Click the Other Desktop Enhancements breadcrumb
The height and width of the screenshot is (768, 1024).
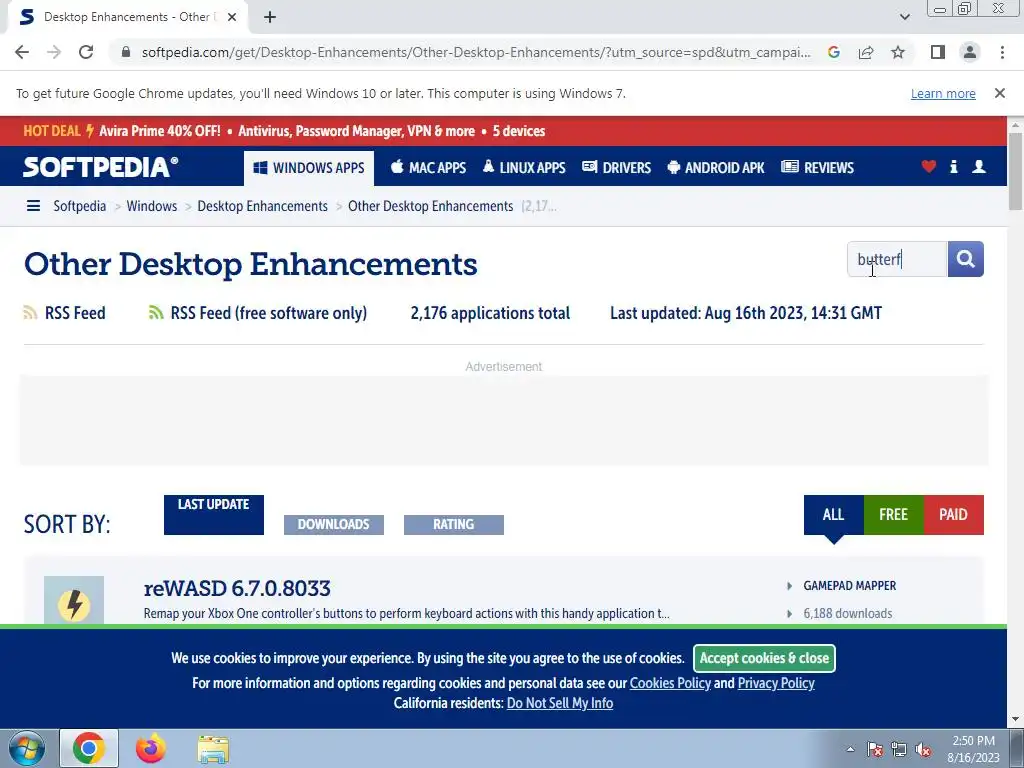point(430,206)
